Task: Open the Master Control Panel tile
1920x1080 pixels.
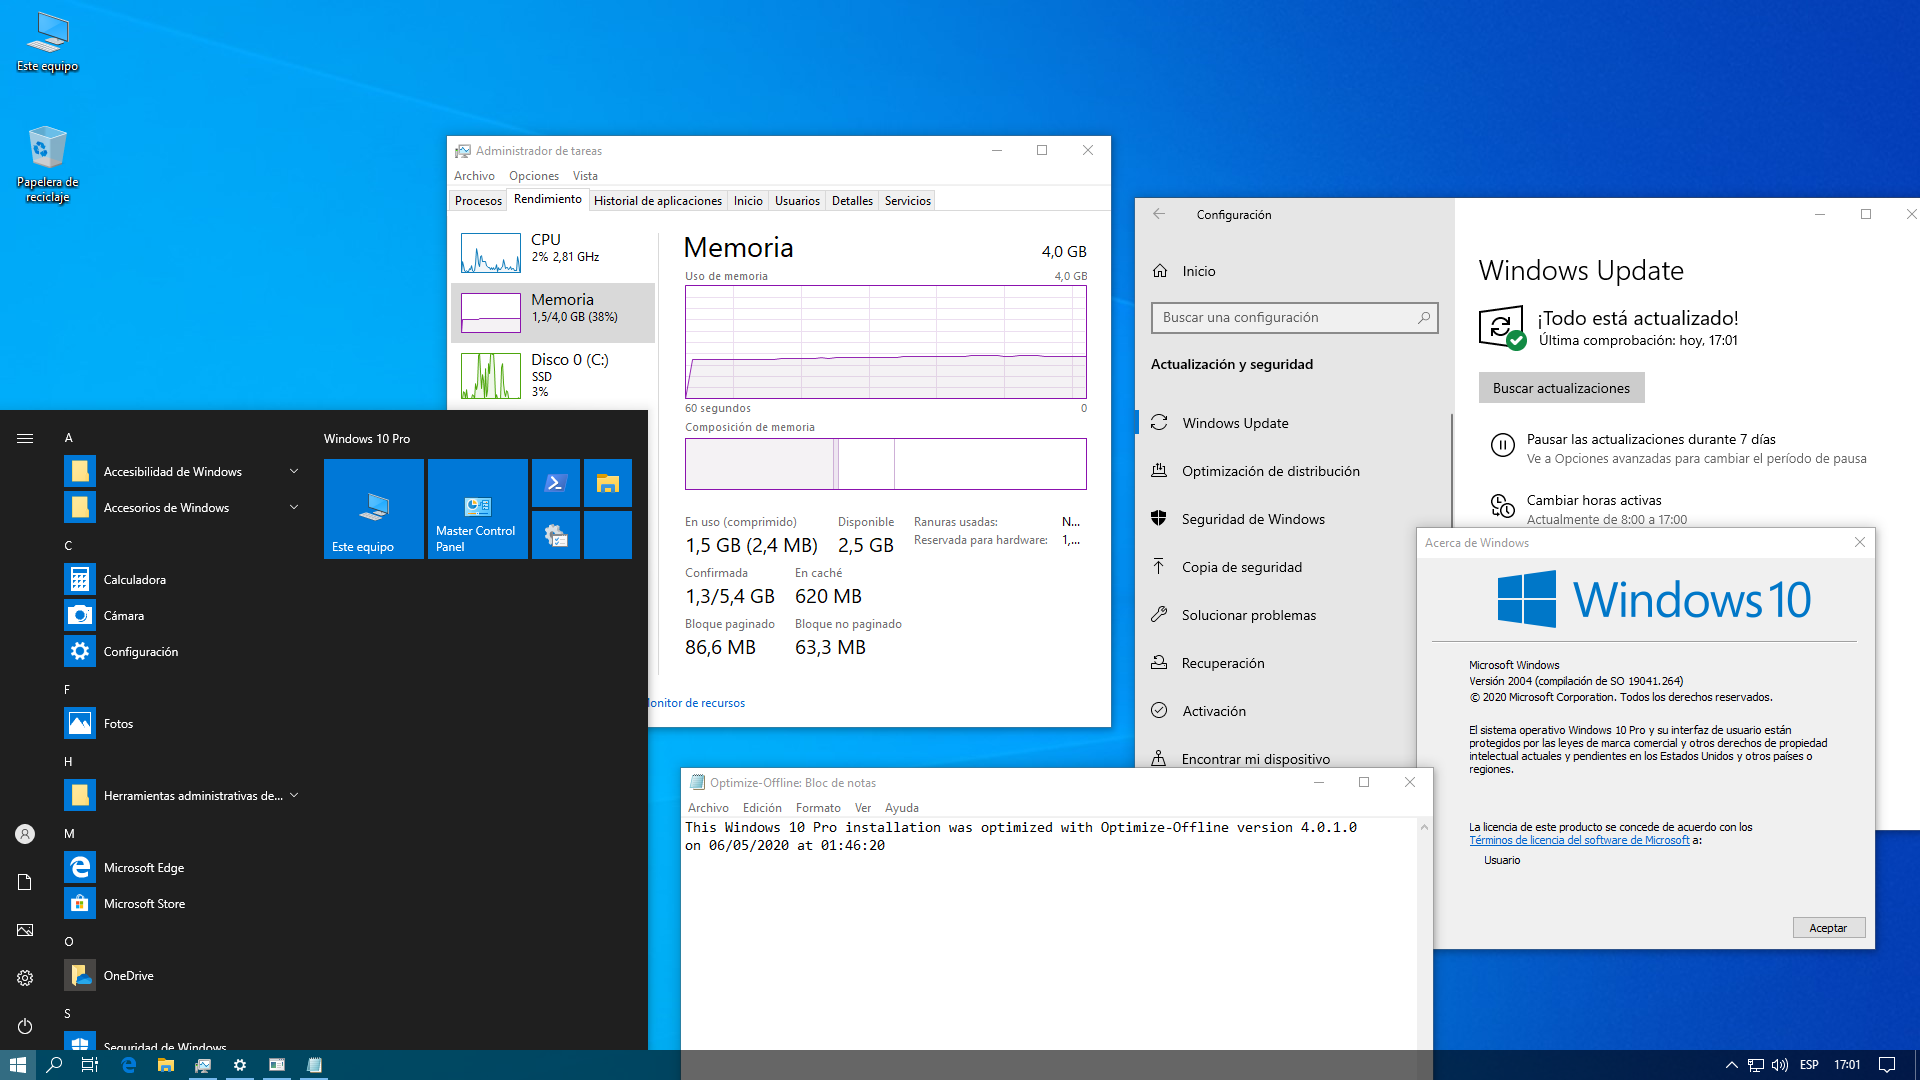Action: click(477, 509)
